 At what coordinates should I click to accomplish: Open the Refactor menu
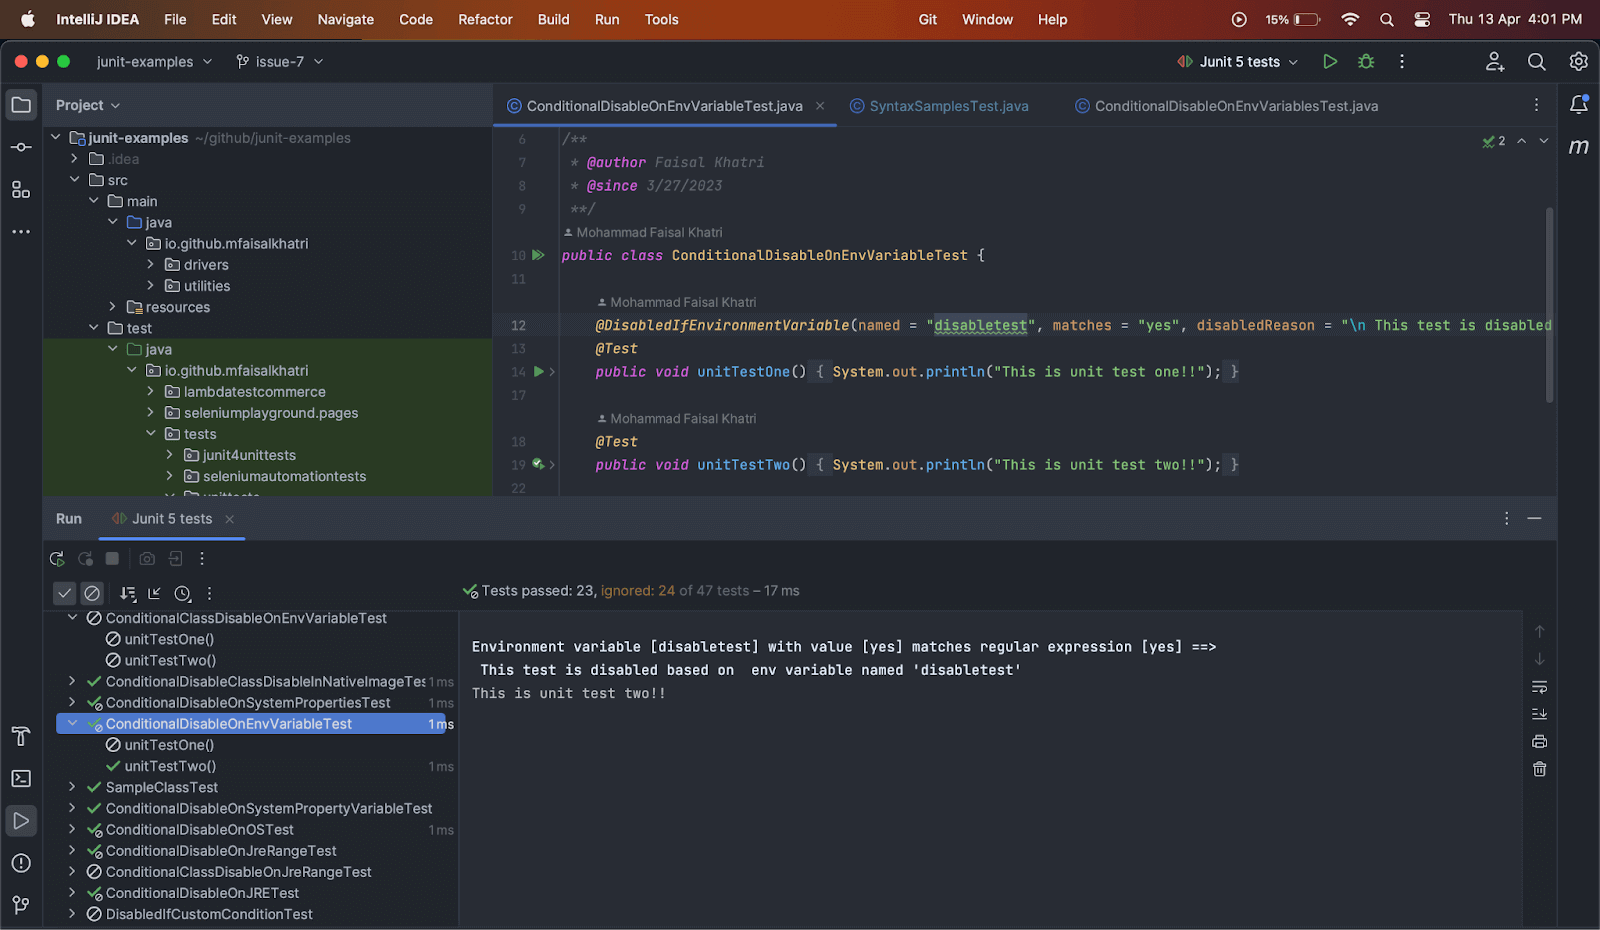[x=485, y=19]
